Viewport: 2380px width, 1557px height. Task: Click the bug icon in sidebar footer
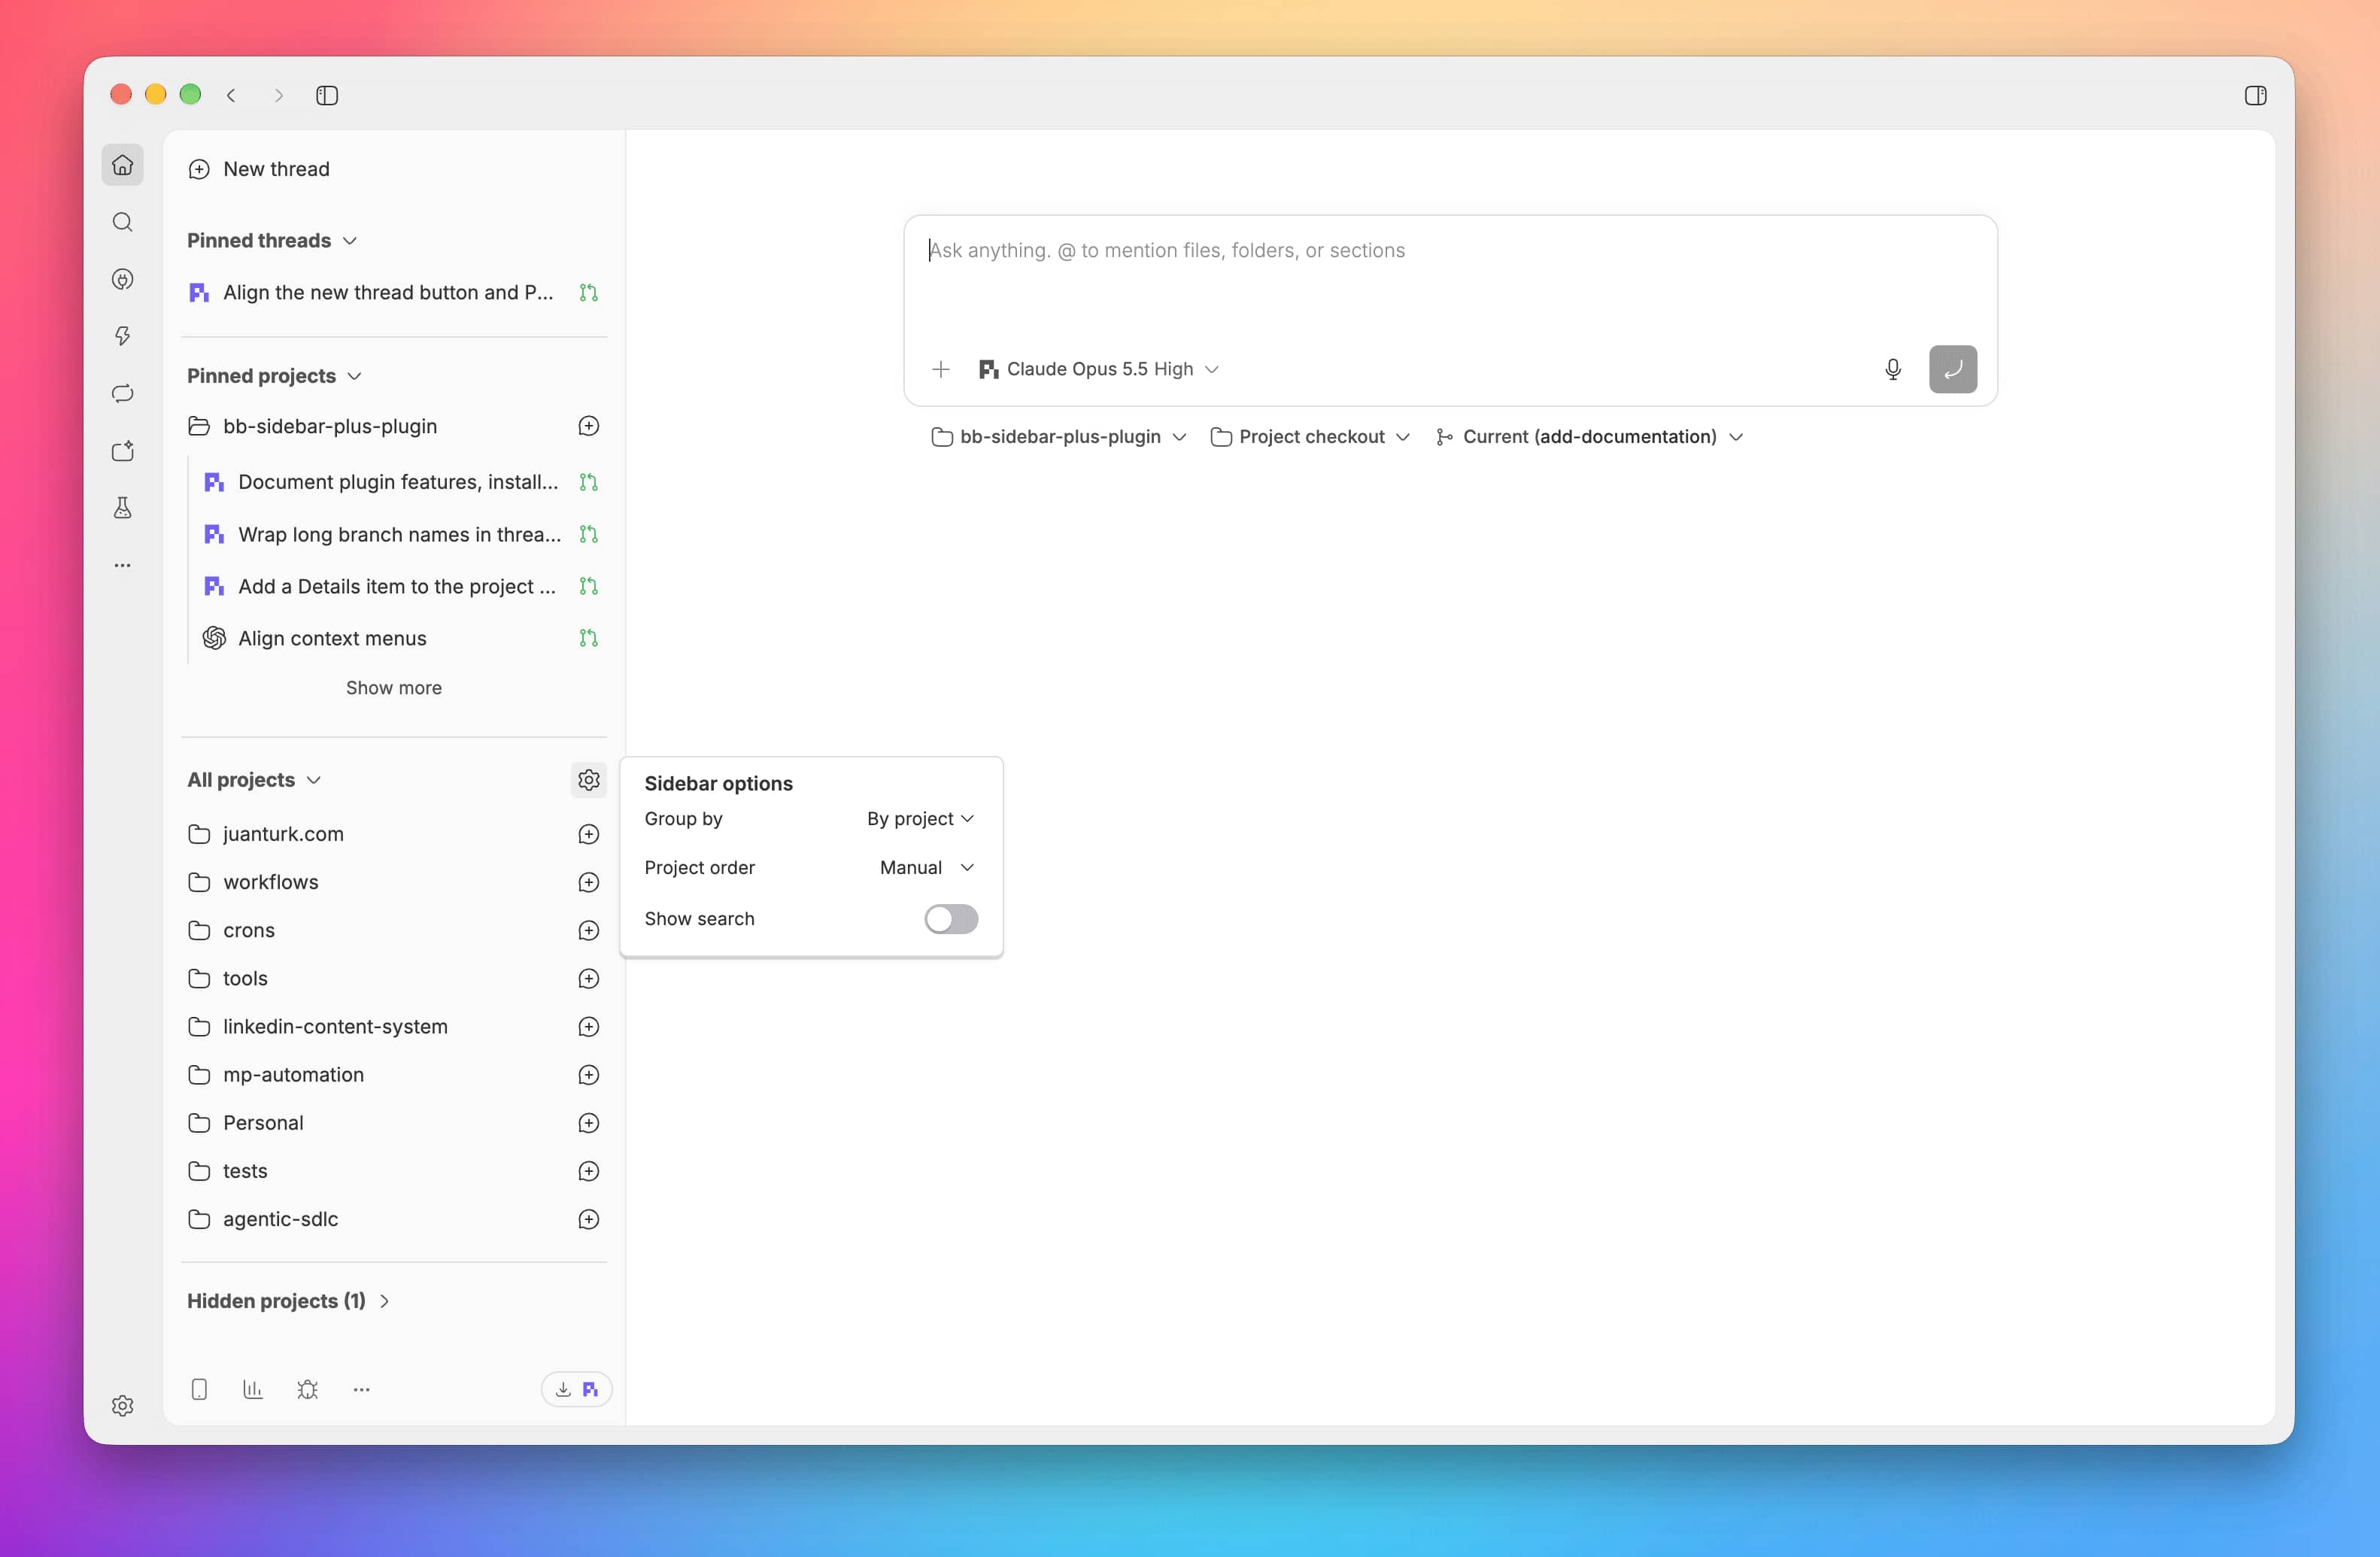pos(307,1389)
